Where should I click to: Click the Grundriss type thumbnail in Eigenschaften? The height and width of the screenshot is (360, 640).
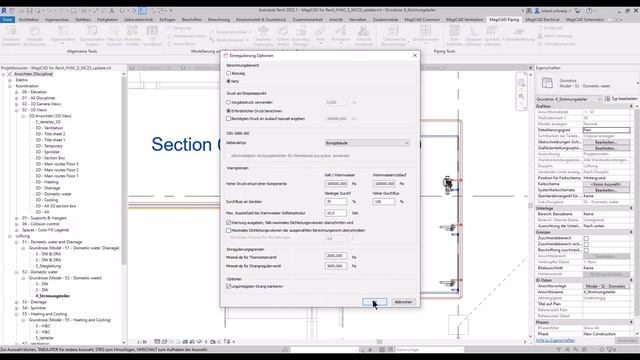[x=547, y=83]
